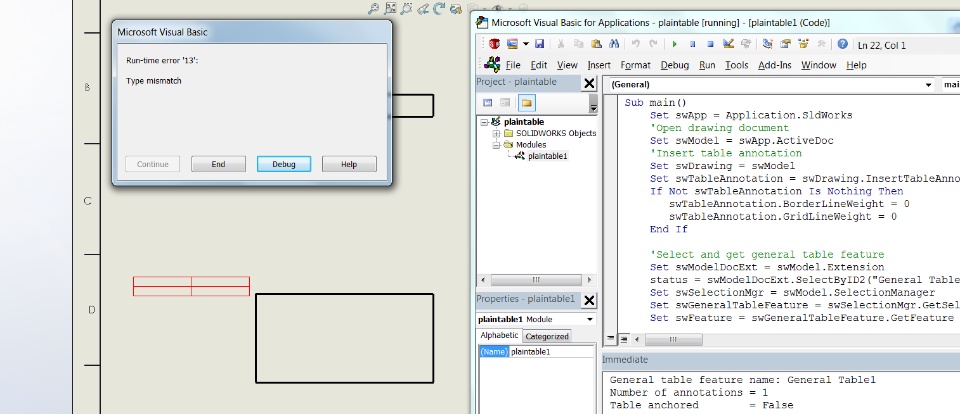The height and width of the screenshot is (414, 960).
Task: Switch to the Categorized properties tab
Action: point(547,336)
